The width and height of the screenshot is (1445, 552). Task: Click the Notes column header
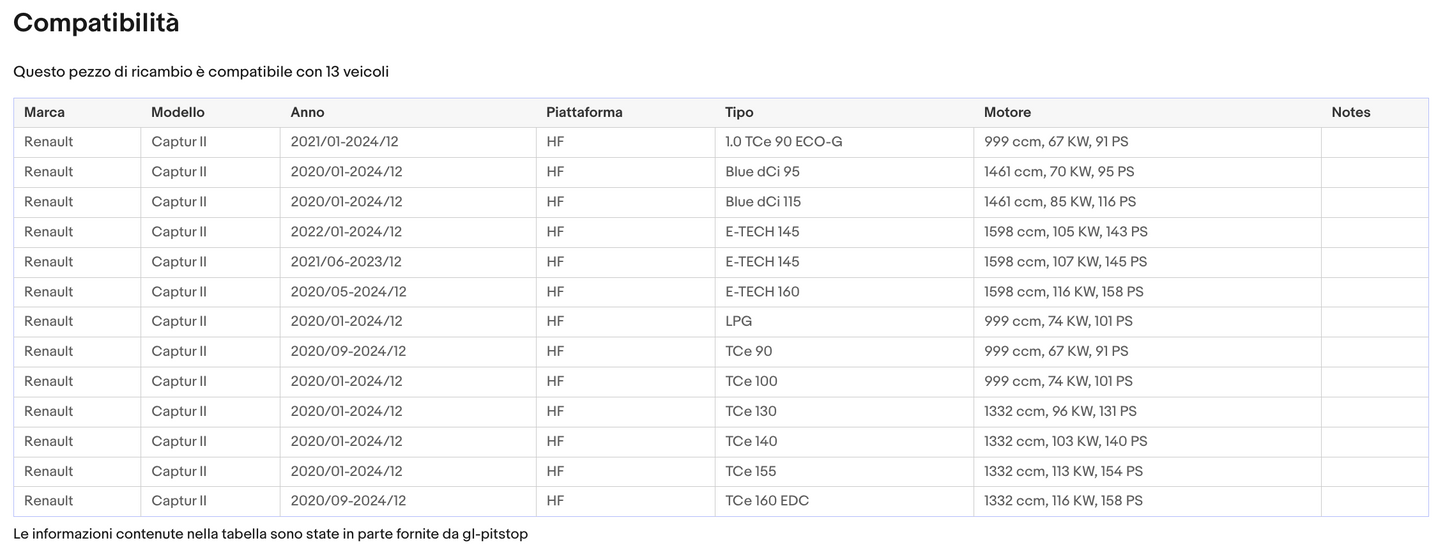(x=1350, y=112)
